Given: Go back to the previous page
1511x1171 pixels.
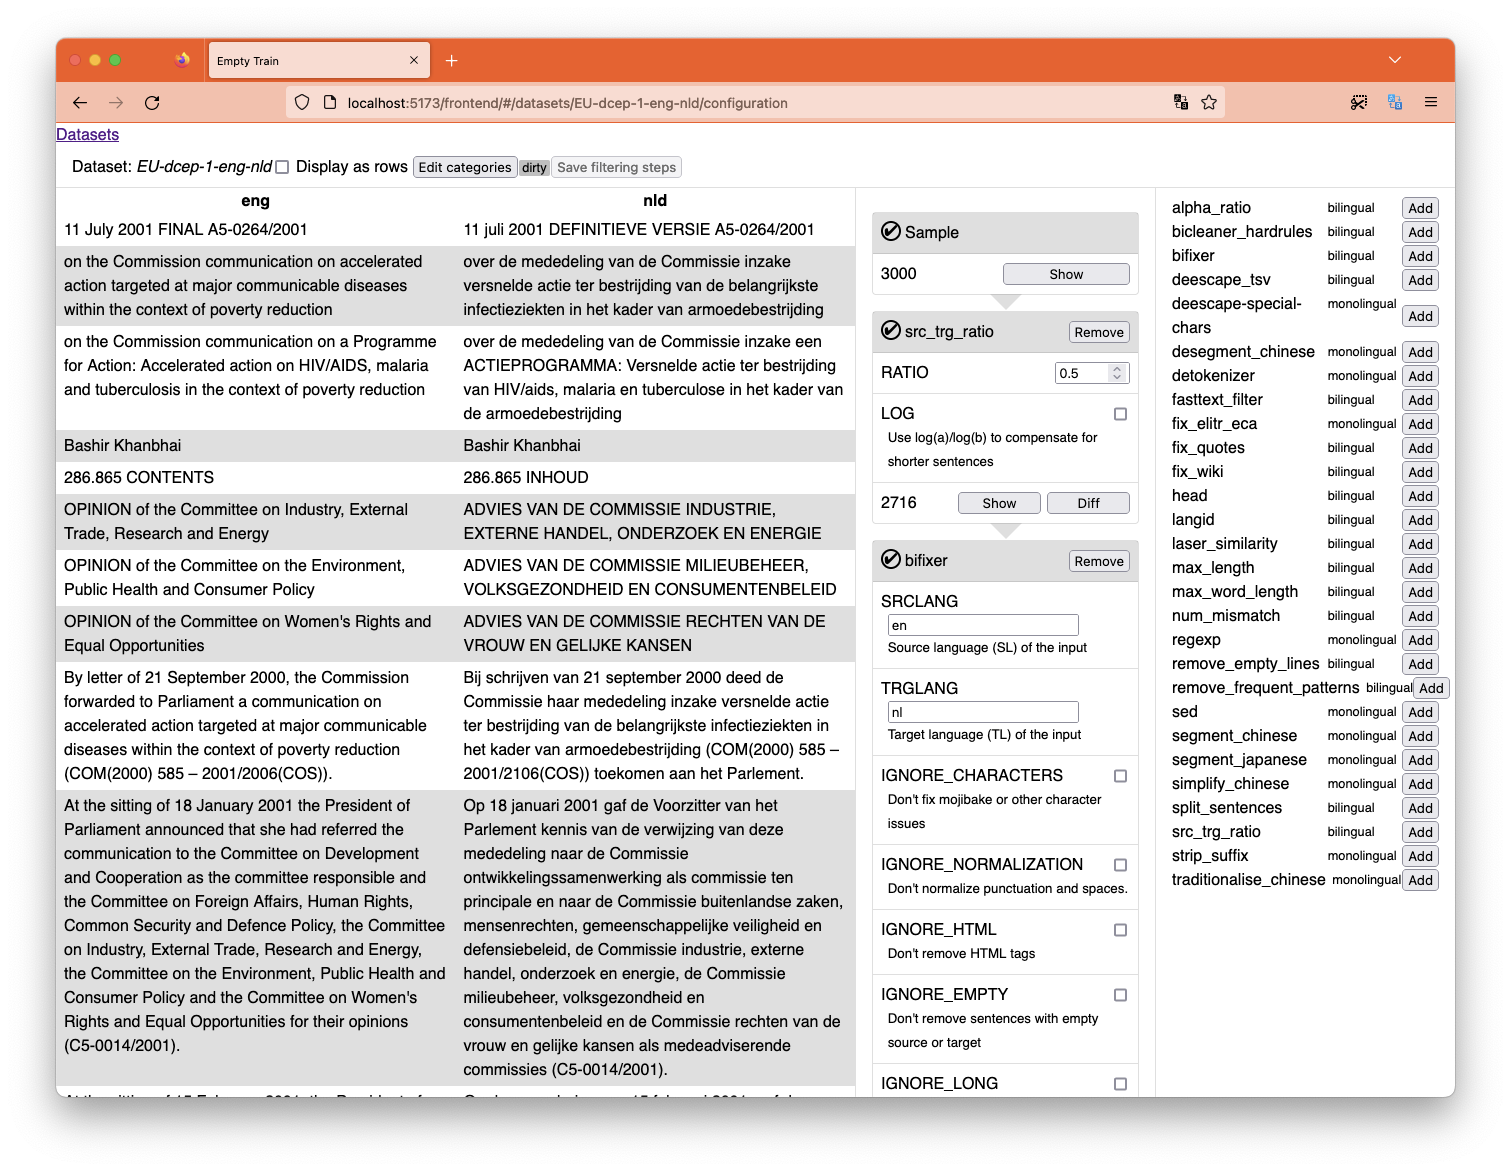Looking at the screenshot, I should 80,103.
